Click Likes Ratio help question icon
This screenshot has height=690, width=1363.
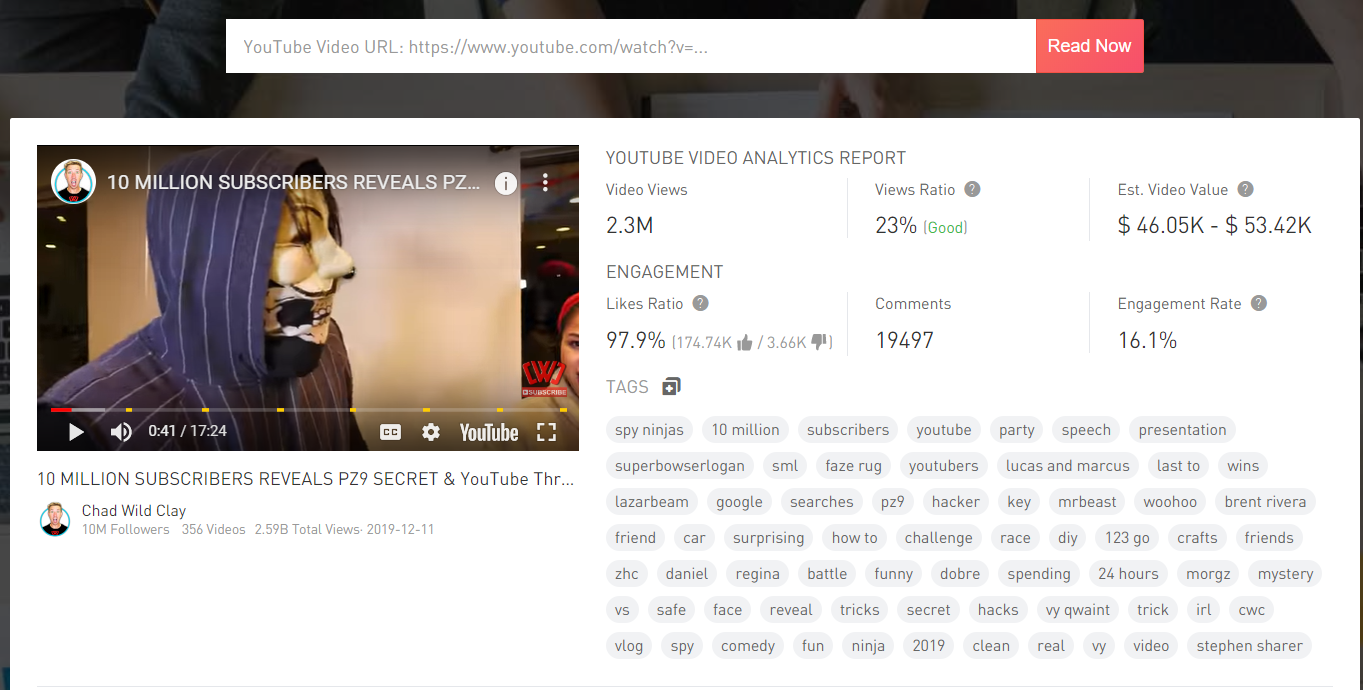tap(701, 303)
